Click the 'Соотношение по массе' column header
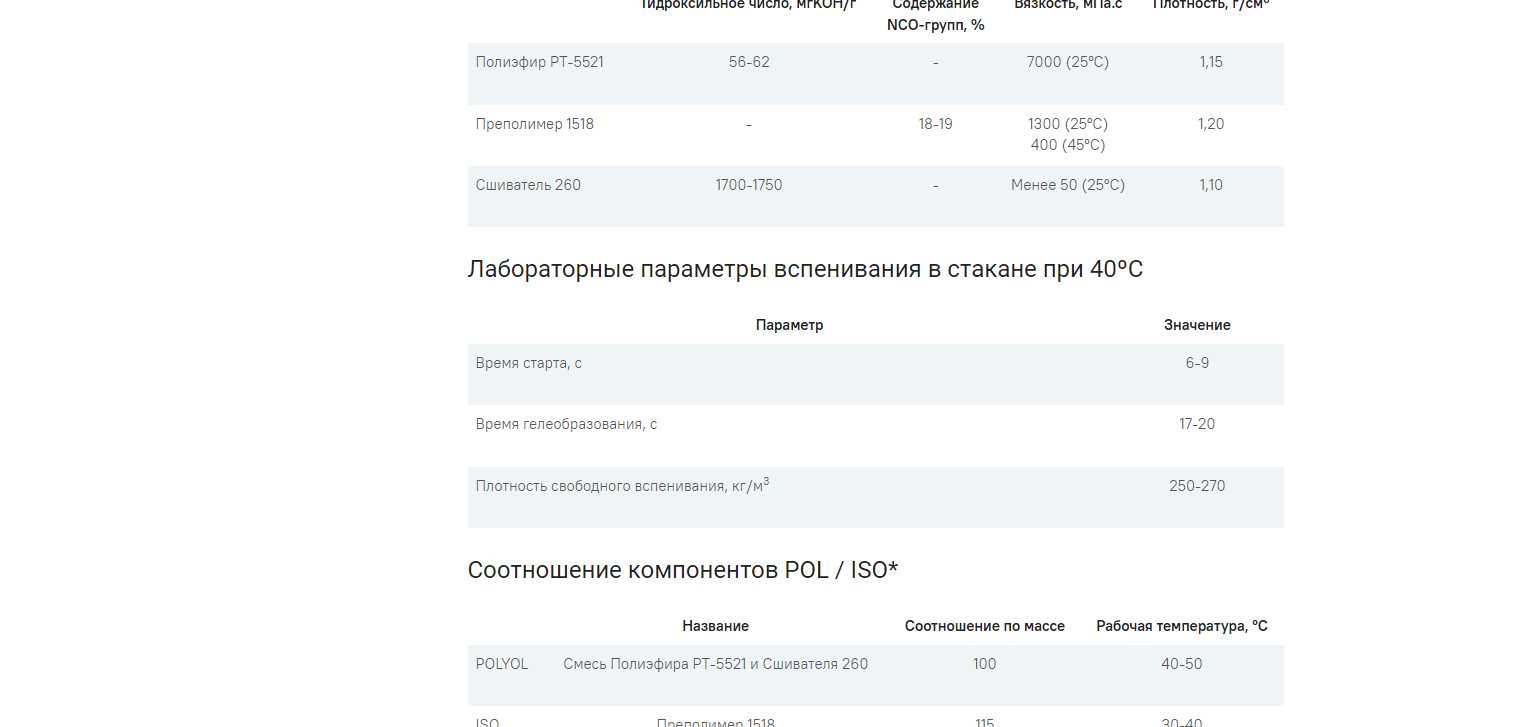Screen dimensions: 1520x727 point(985,626)
